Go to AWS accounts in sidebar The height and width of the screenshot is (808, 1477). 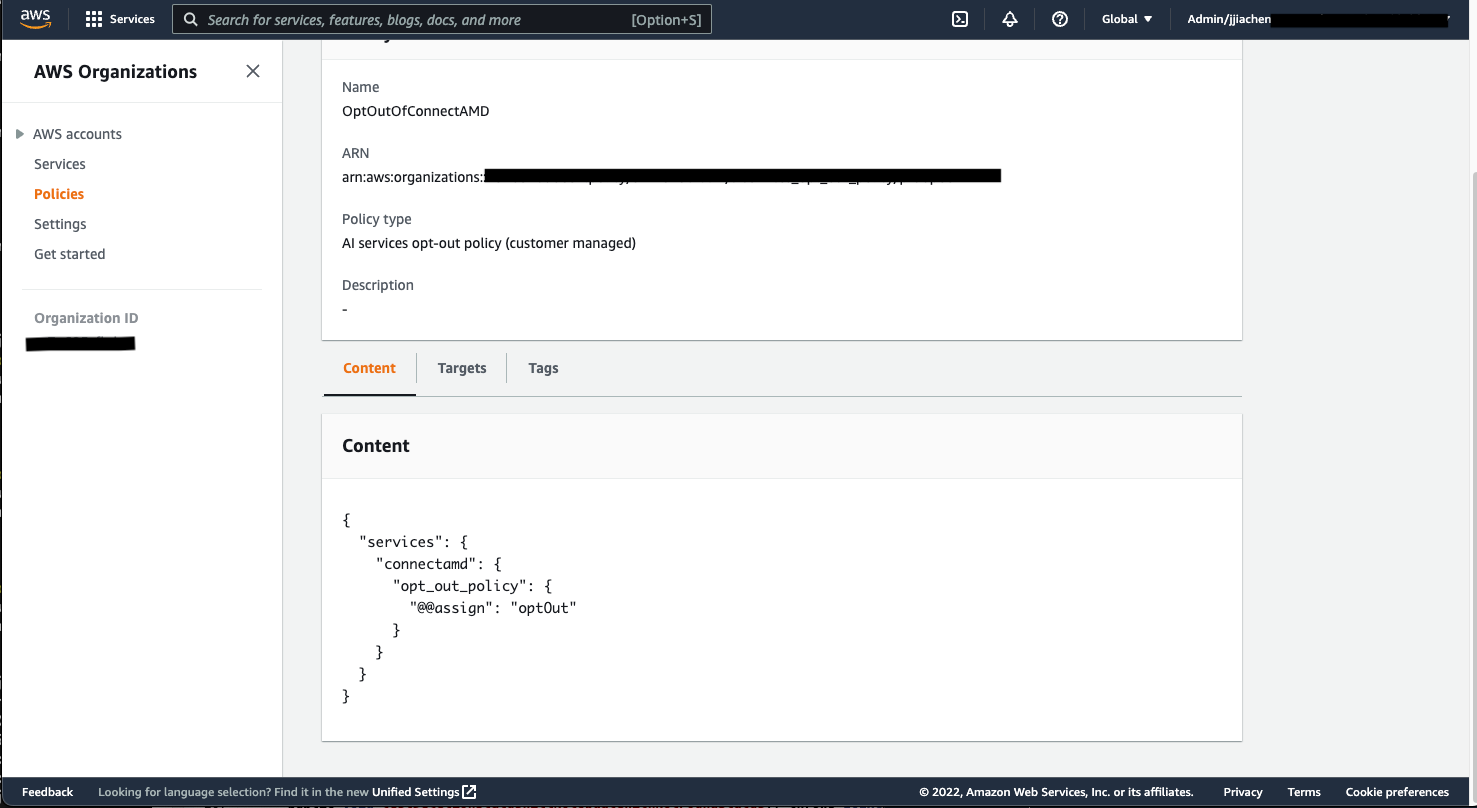[77, 134]
